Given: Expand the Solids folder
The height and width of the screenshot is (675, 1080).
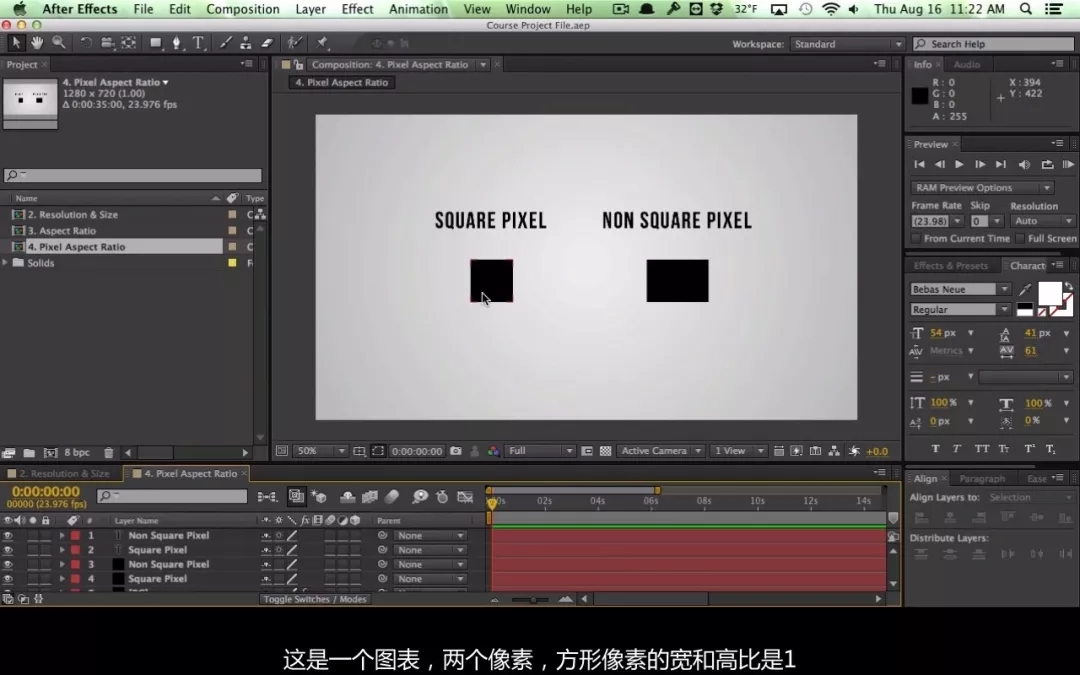Looking at the screenshot, I should click(x=6, y=262).
